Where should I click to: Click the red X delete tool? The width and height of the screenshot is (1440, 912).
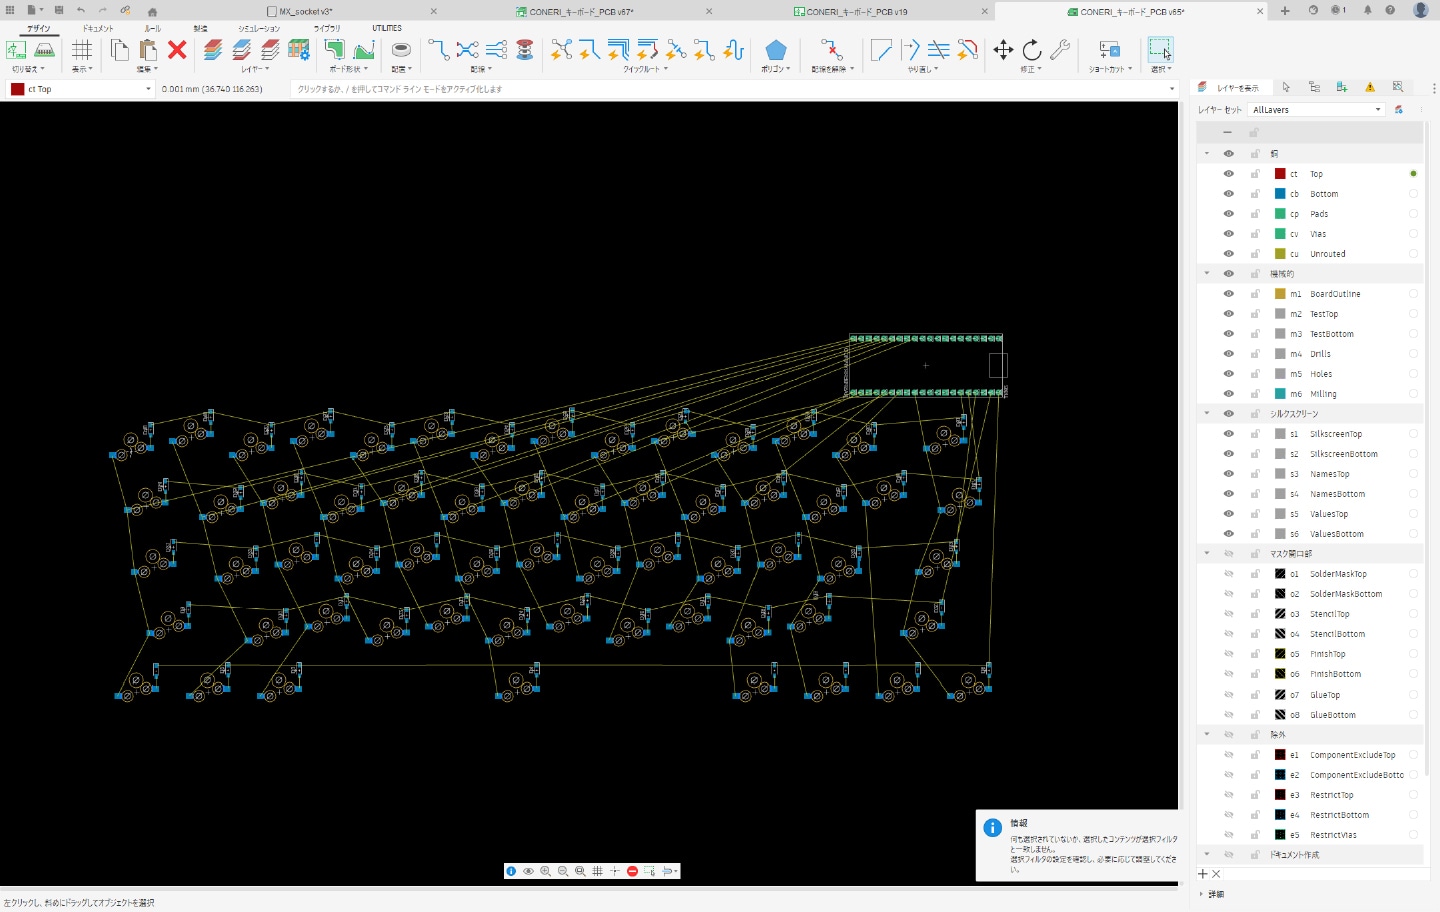(177, 50)
